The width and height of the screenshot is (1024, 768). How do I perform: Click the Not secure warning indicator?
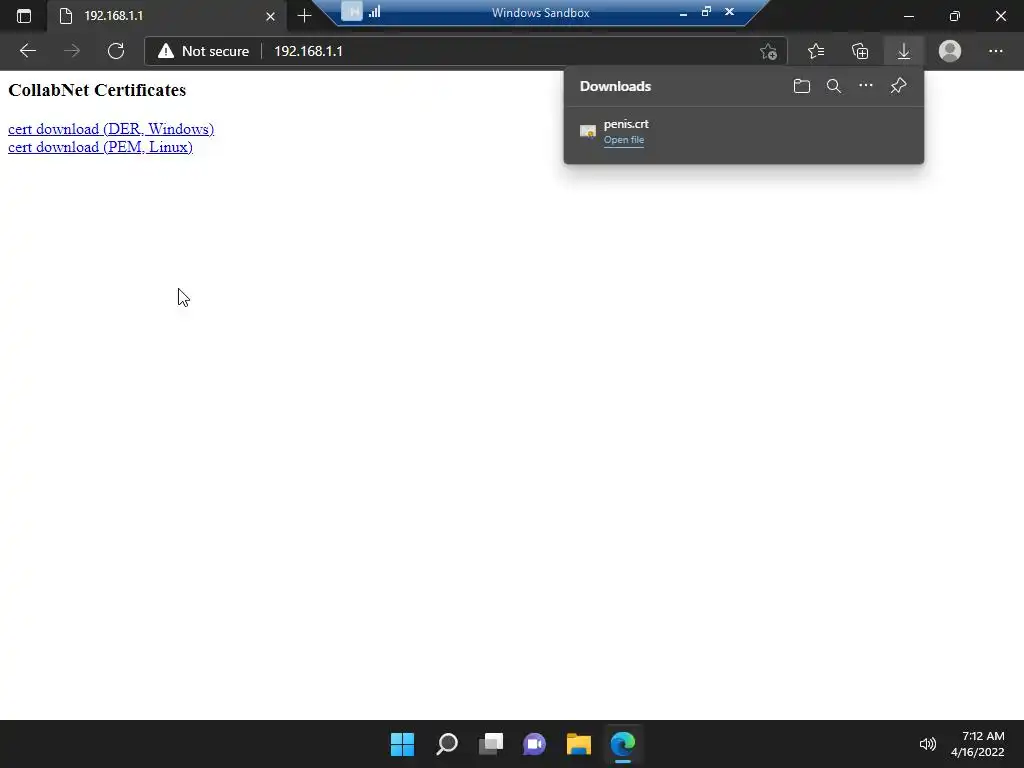tap(204, 51)
